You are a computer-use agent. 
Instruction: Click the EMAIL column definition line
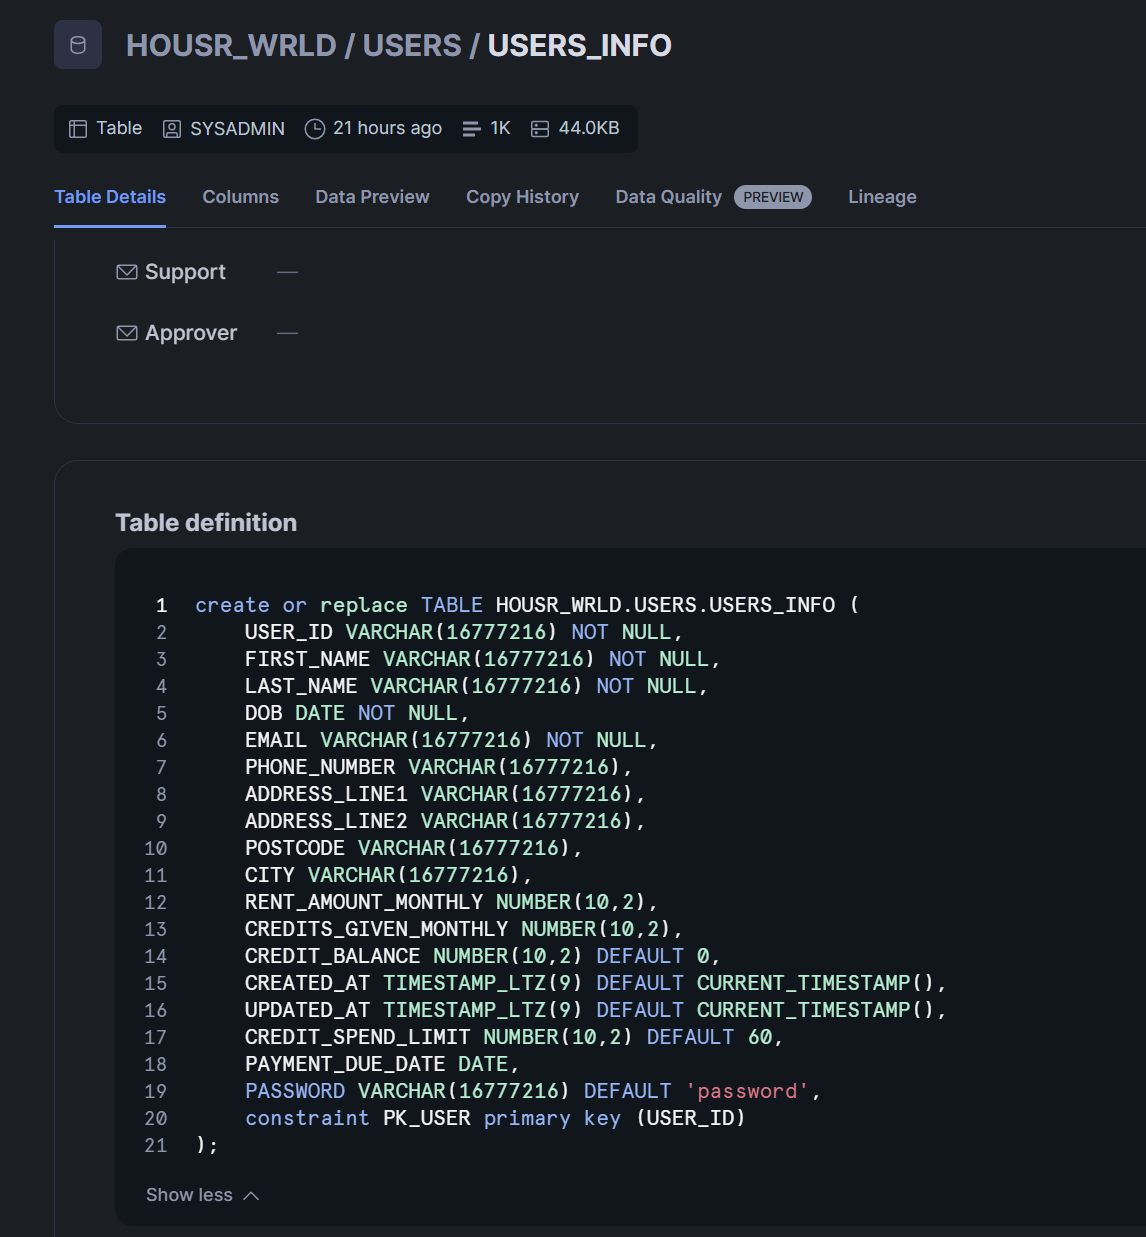451,740
